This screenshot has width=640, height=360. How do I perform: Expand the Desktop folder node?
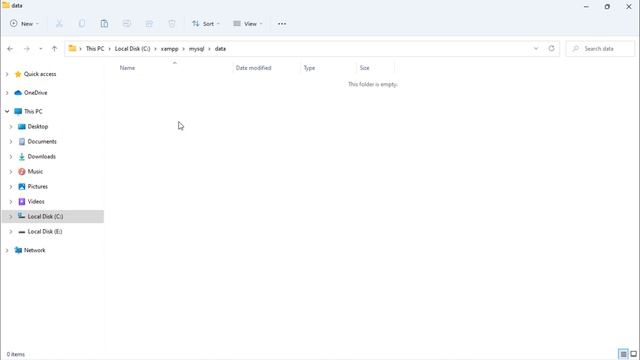coord(11,127)
